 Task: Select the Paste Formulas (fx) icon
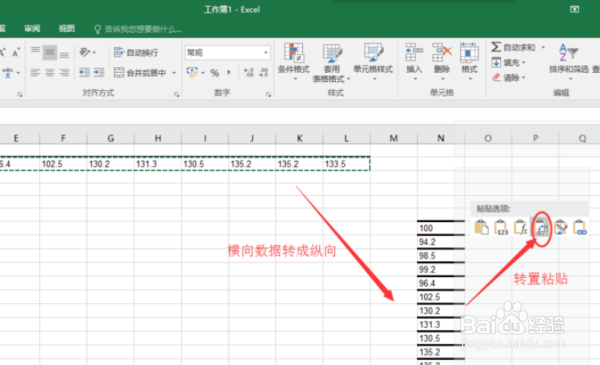point(521,227)
